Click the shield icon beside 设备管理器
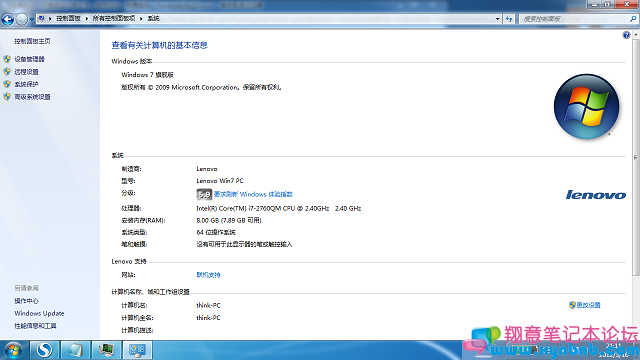 (7, 59)
